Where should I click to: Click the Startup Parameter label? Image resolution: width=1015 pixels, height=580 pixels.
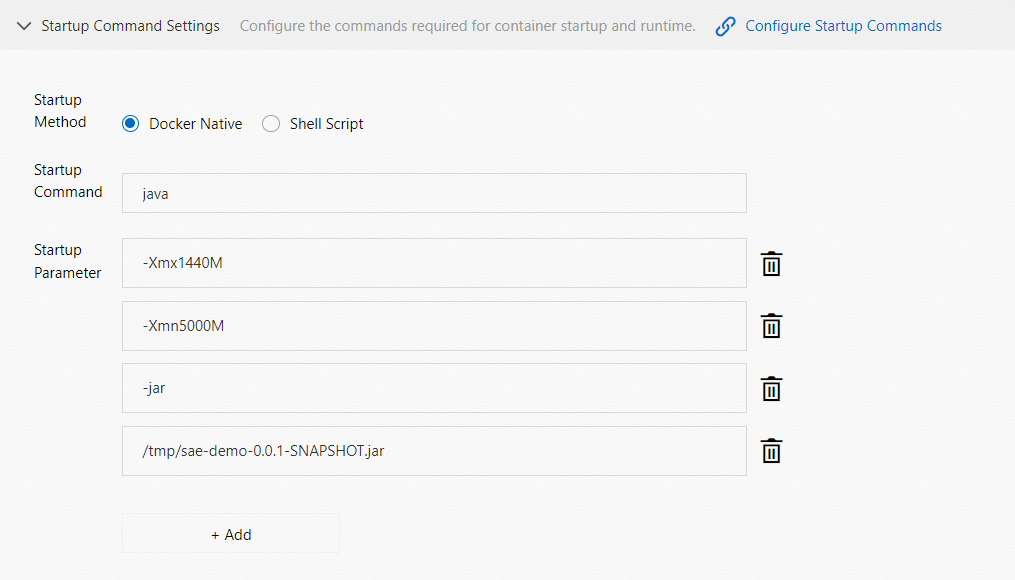[x=67, y=261]
